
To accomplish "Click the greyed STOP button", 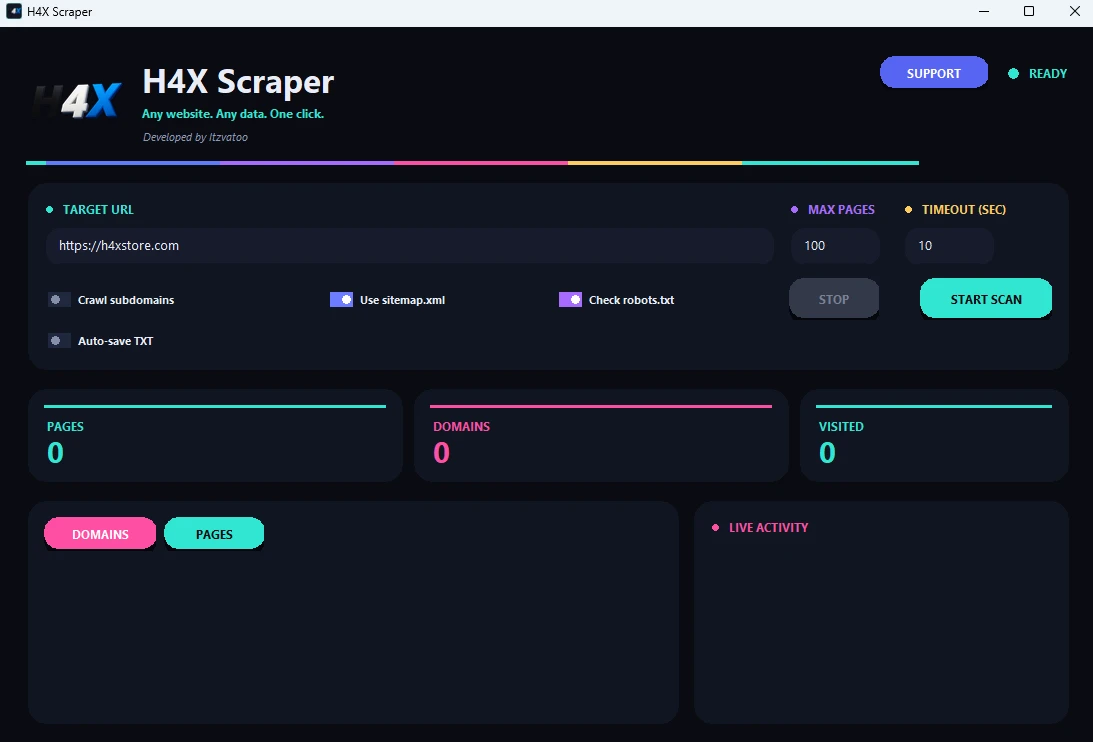I will coord(834,298).
